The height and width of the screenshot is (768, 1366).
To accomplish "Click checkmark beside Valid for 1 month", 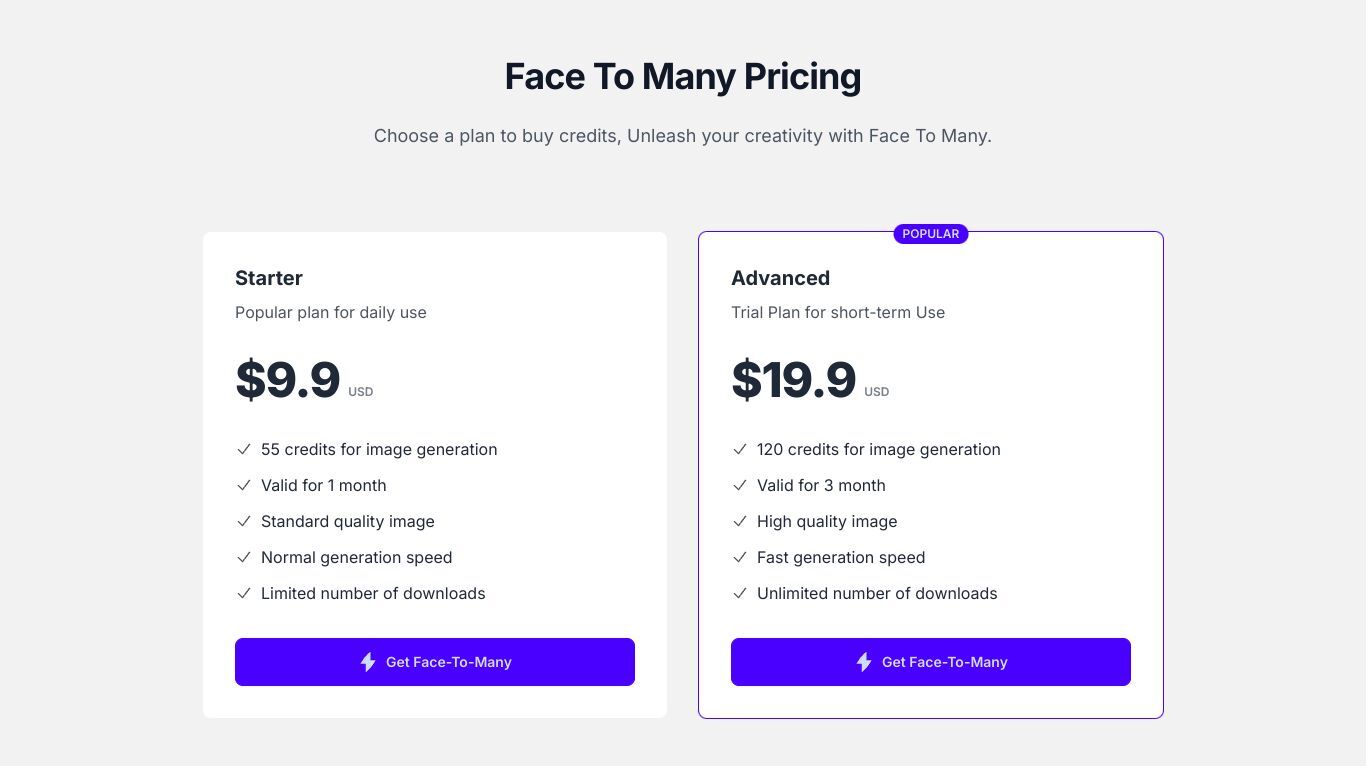I will pos(243,486).
